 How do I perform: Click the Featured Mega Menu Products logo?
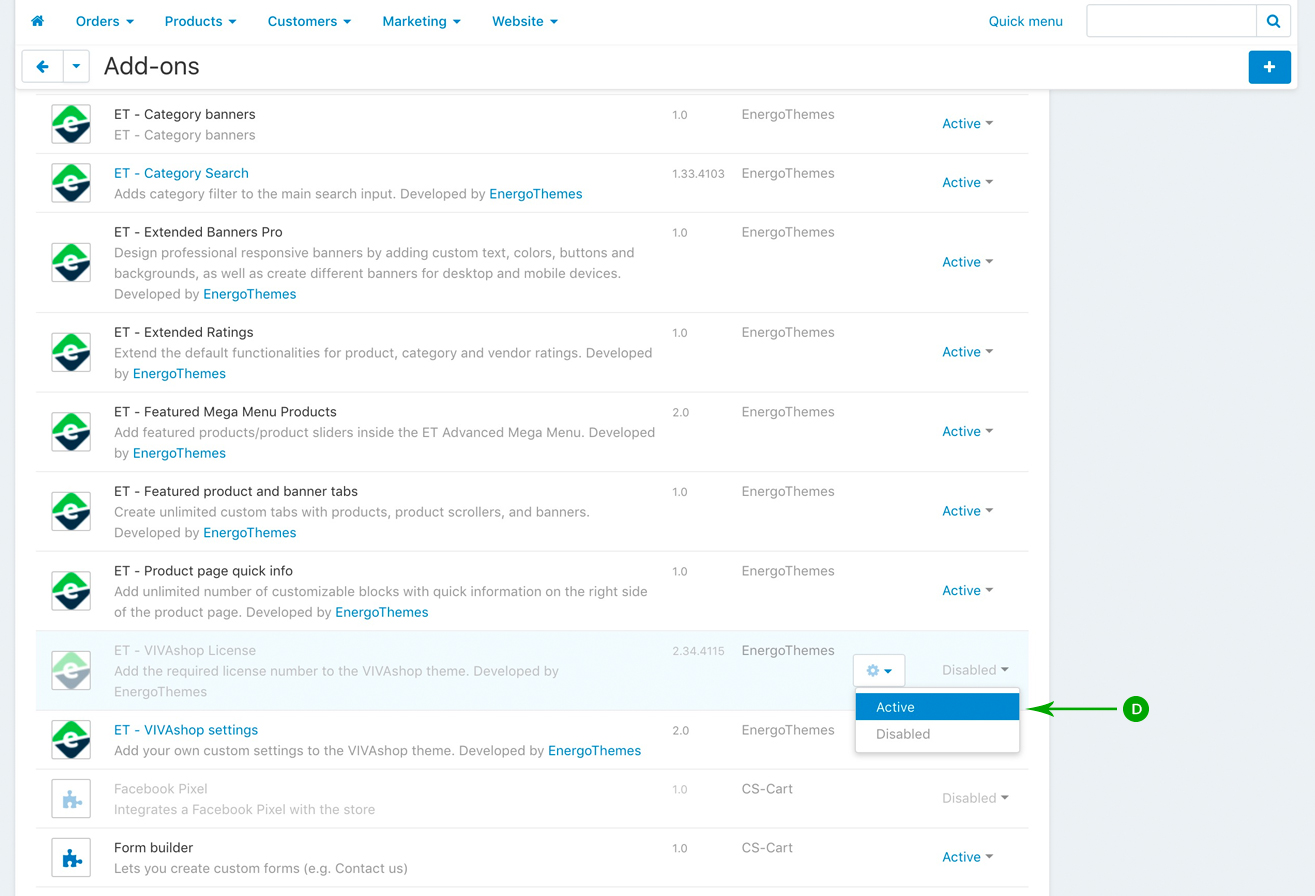point(71,432)
